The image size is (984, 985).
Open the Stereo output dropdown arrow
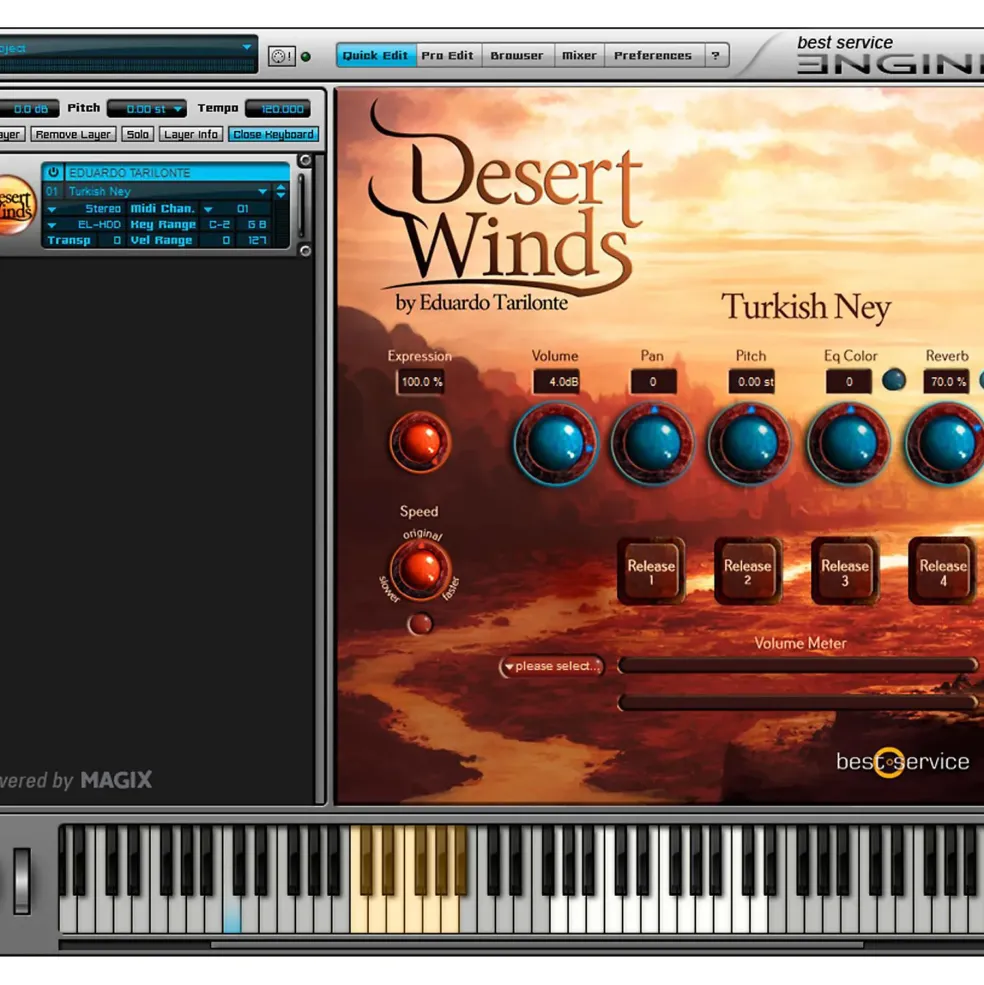[52, 209]
